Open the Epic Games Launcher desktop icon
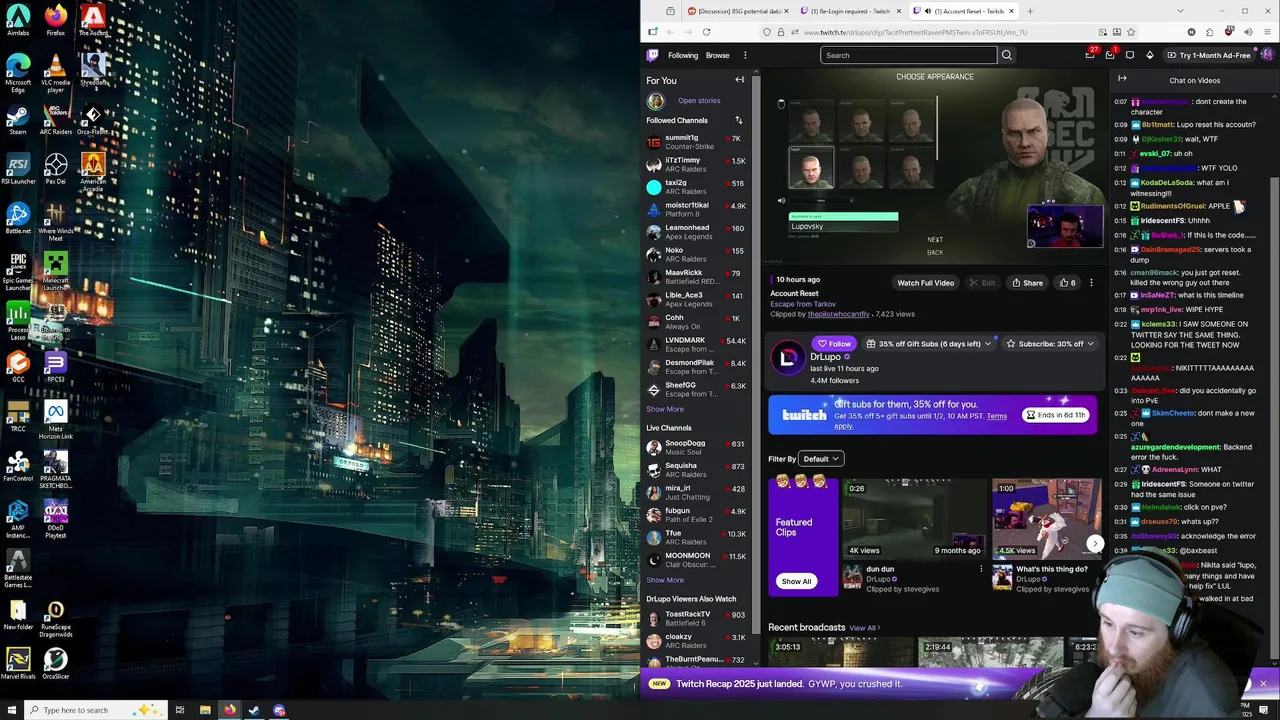Image resolution: width=1280 pixels, height=720 pixels. tap(18, 270)
